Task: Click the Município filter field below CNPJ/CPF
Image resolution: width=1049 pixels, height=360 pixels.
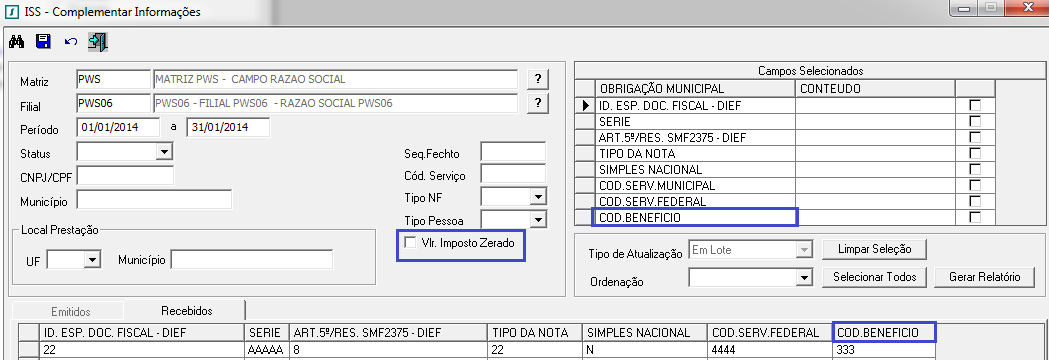Action: click(x=155, y=199)
